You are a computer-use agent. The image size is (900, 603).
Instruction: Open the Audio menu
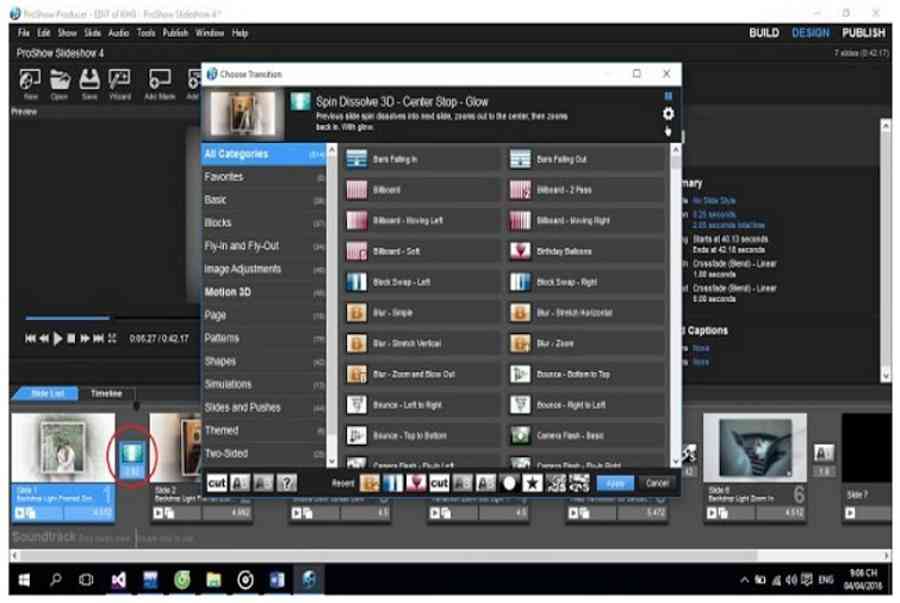tap(118, 33)
